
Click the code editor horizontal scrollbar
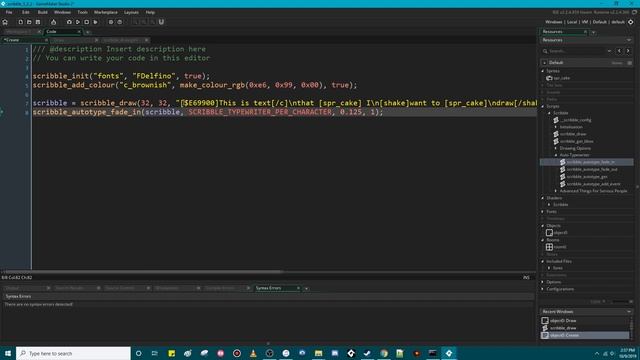pyautogui.click(x=143, y=271)
